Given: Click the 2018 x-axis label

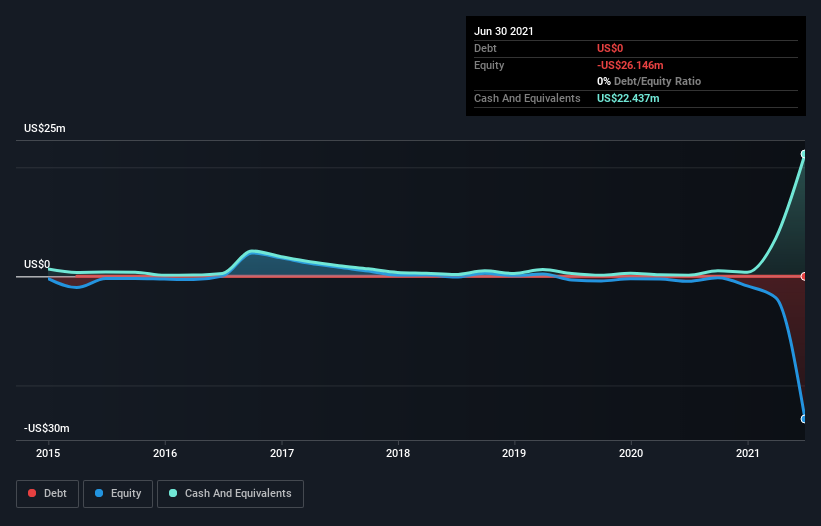Looking at the screenshot, I should pos(398,453).
